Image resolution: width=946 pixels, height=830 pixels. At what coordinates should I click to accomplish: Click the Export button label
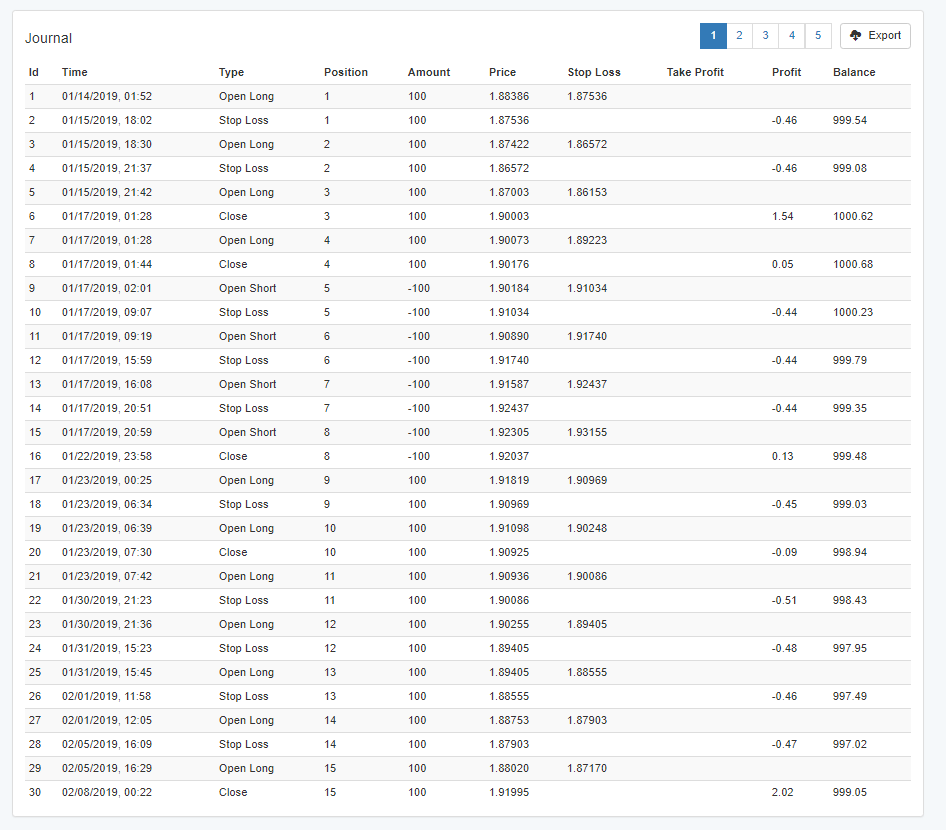tap(884, 36)
